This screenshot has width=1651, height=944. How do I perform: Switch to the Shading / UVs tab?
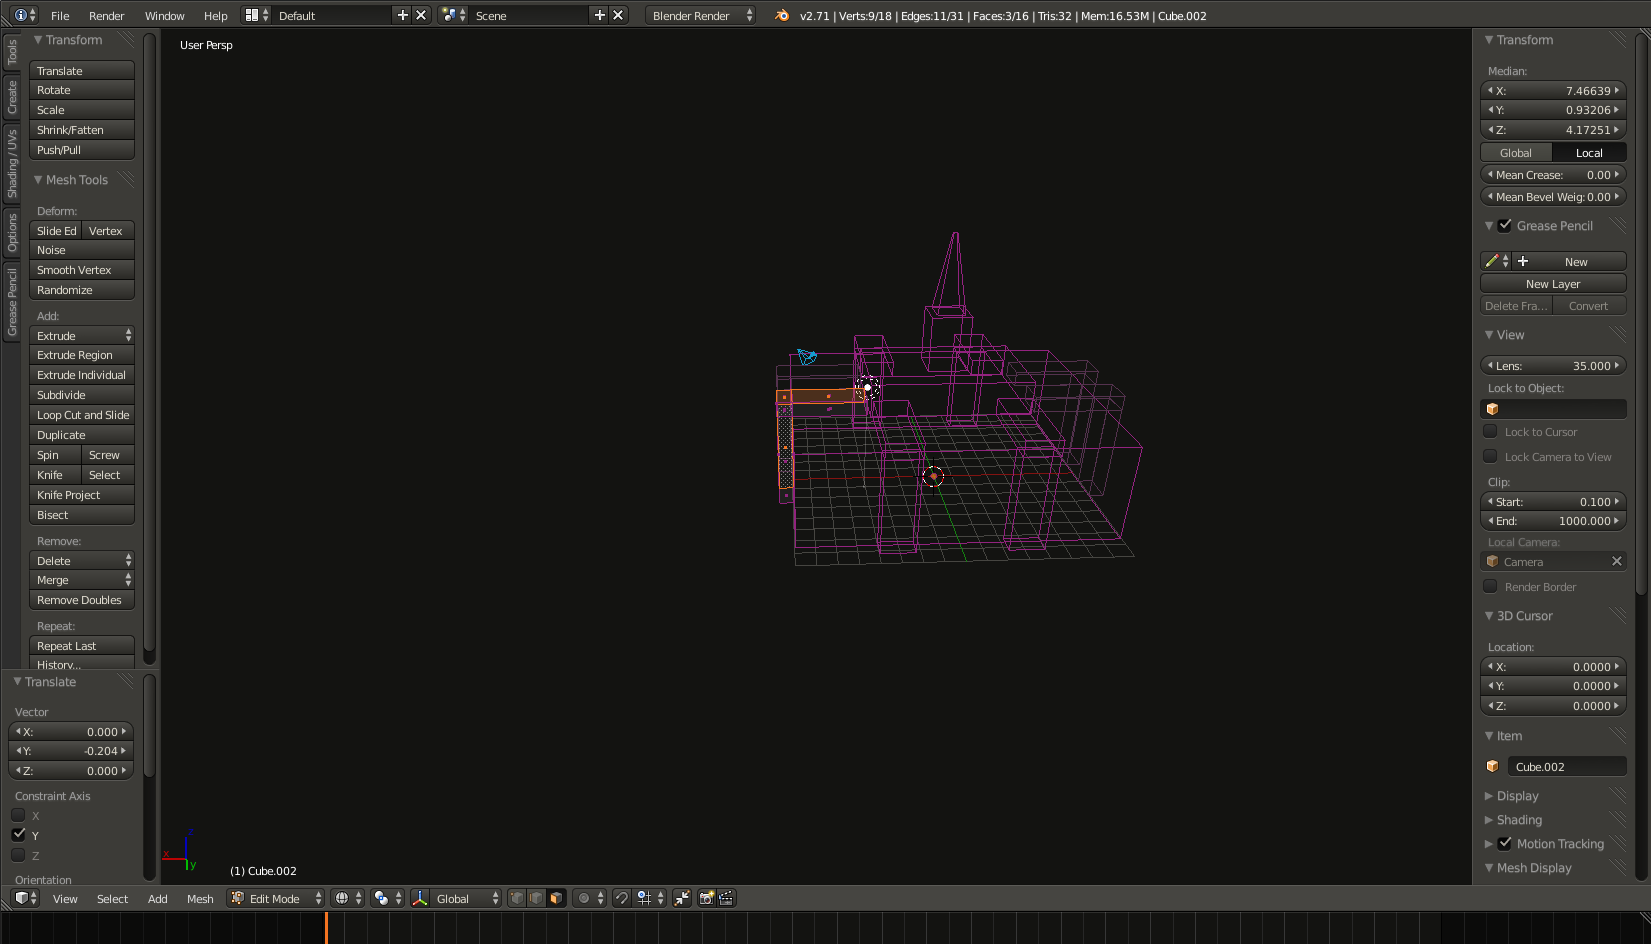[12, 164]
